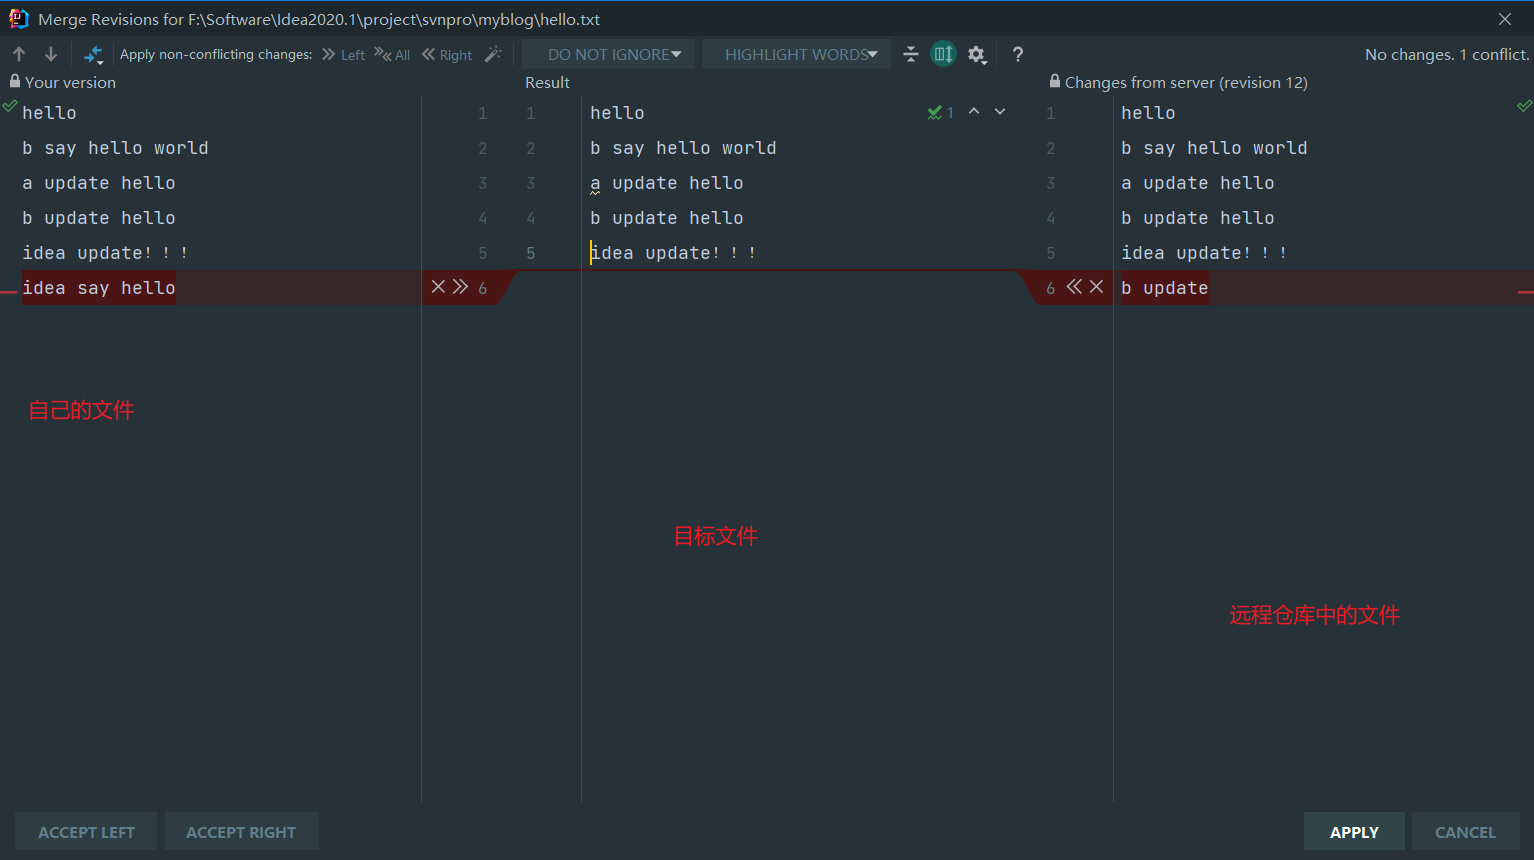Click APPLY button
Viewport: 1534px width, 860px height.
tap(1354, 832)
